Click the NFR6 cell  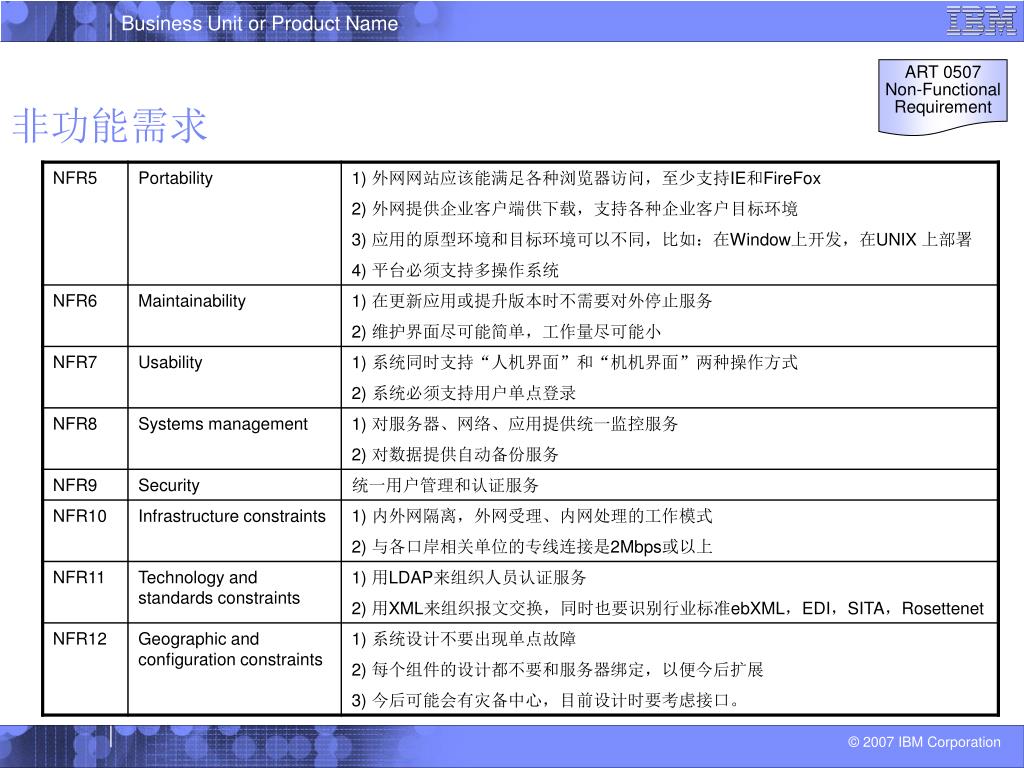(x=86, y=315)
